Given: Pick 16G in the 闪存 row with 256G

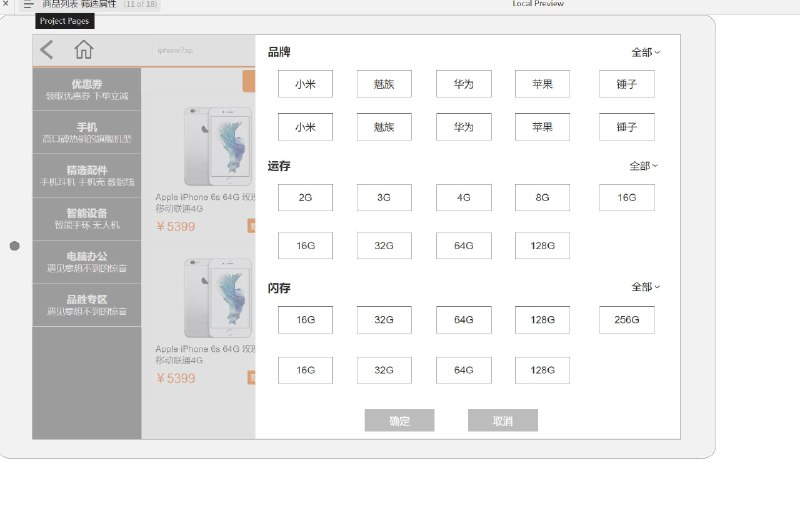Looking at the screenshot, I should click(305, 320).
